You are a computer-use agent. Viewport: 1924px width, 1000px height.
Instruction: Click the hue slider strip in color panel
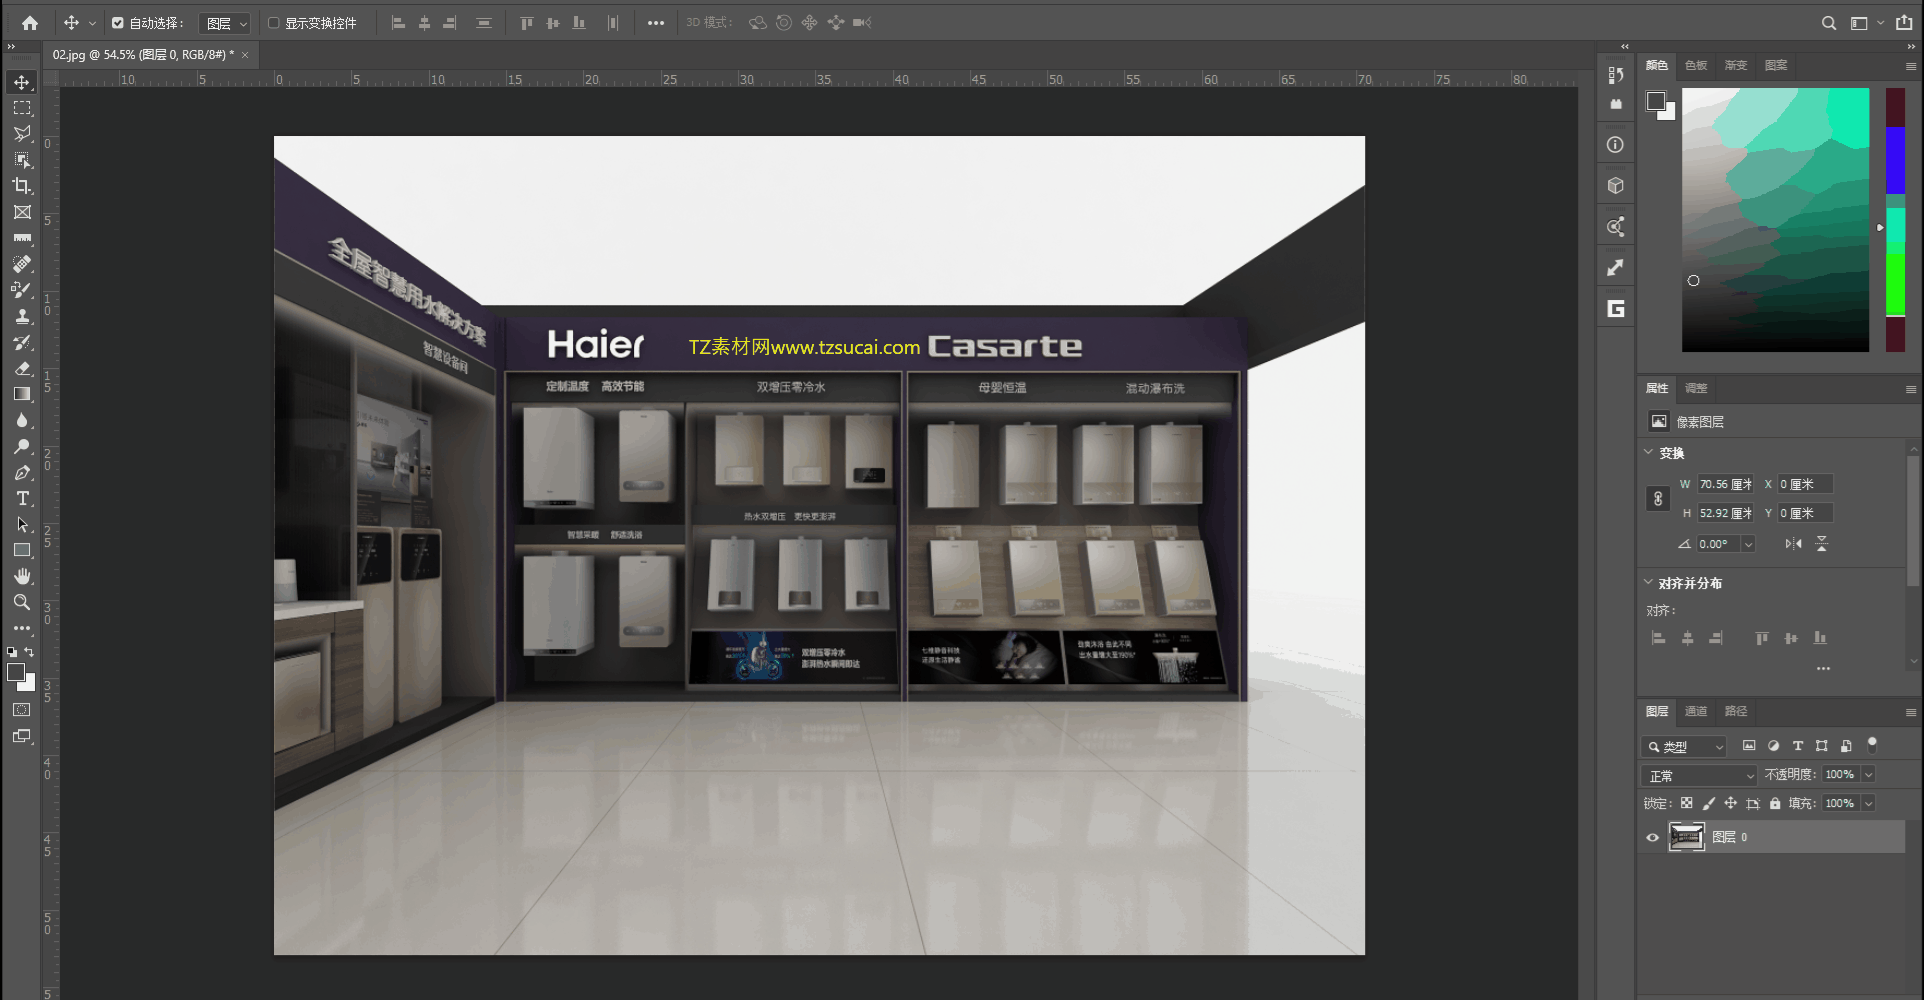1895,220
